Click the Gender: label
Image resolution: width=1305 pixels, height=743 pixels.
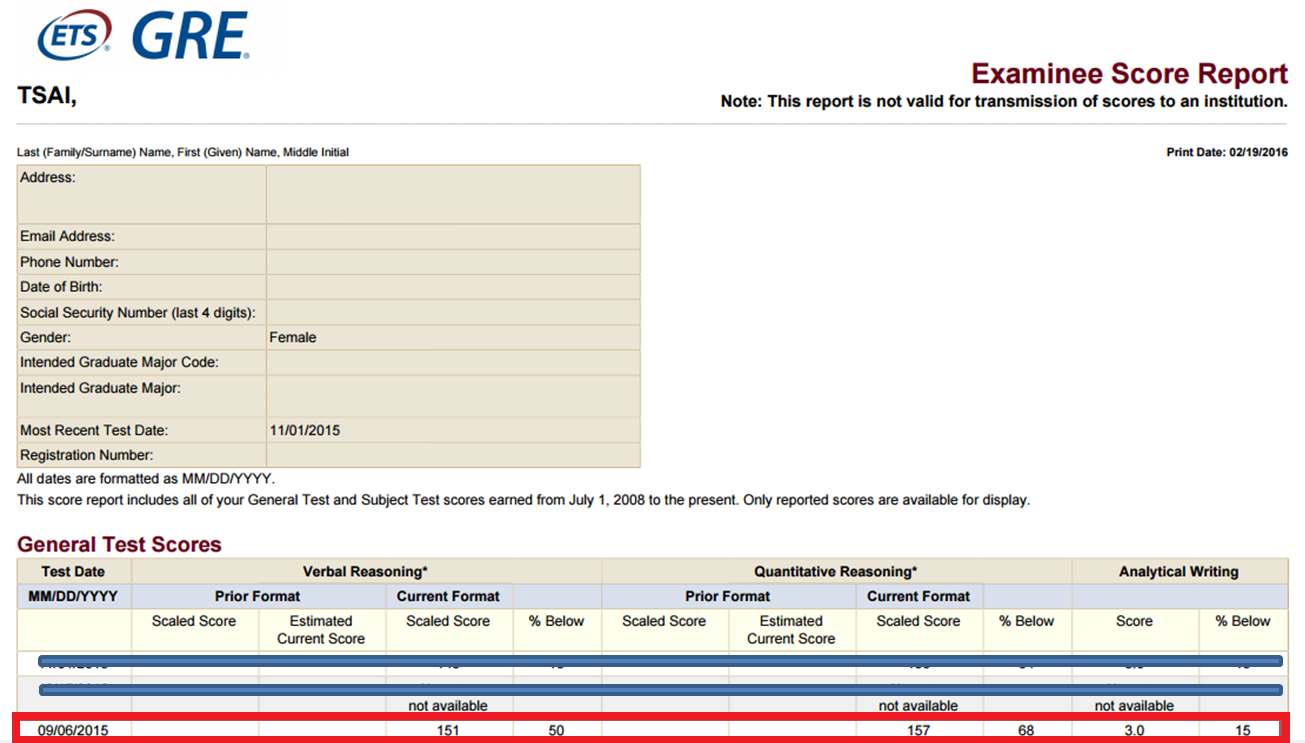coord(45,338)
